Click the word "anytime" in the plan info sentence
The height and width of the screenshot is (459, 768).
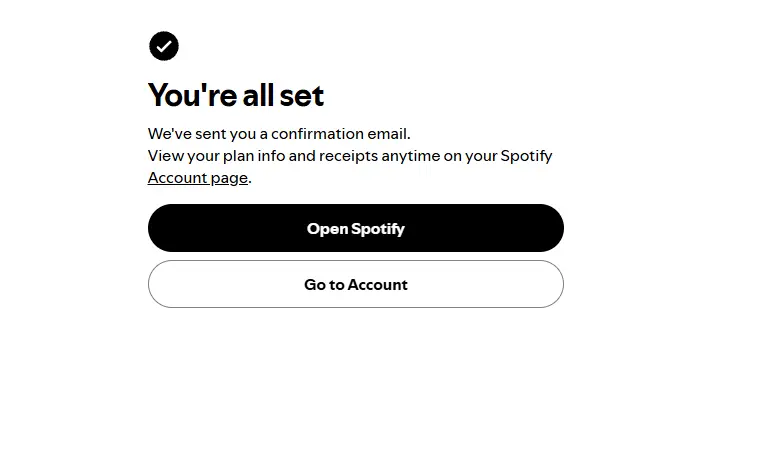(410, 156)
